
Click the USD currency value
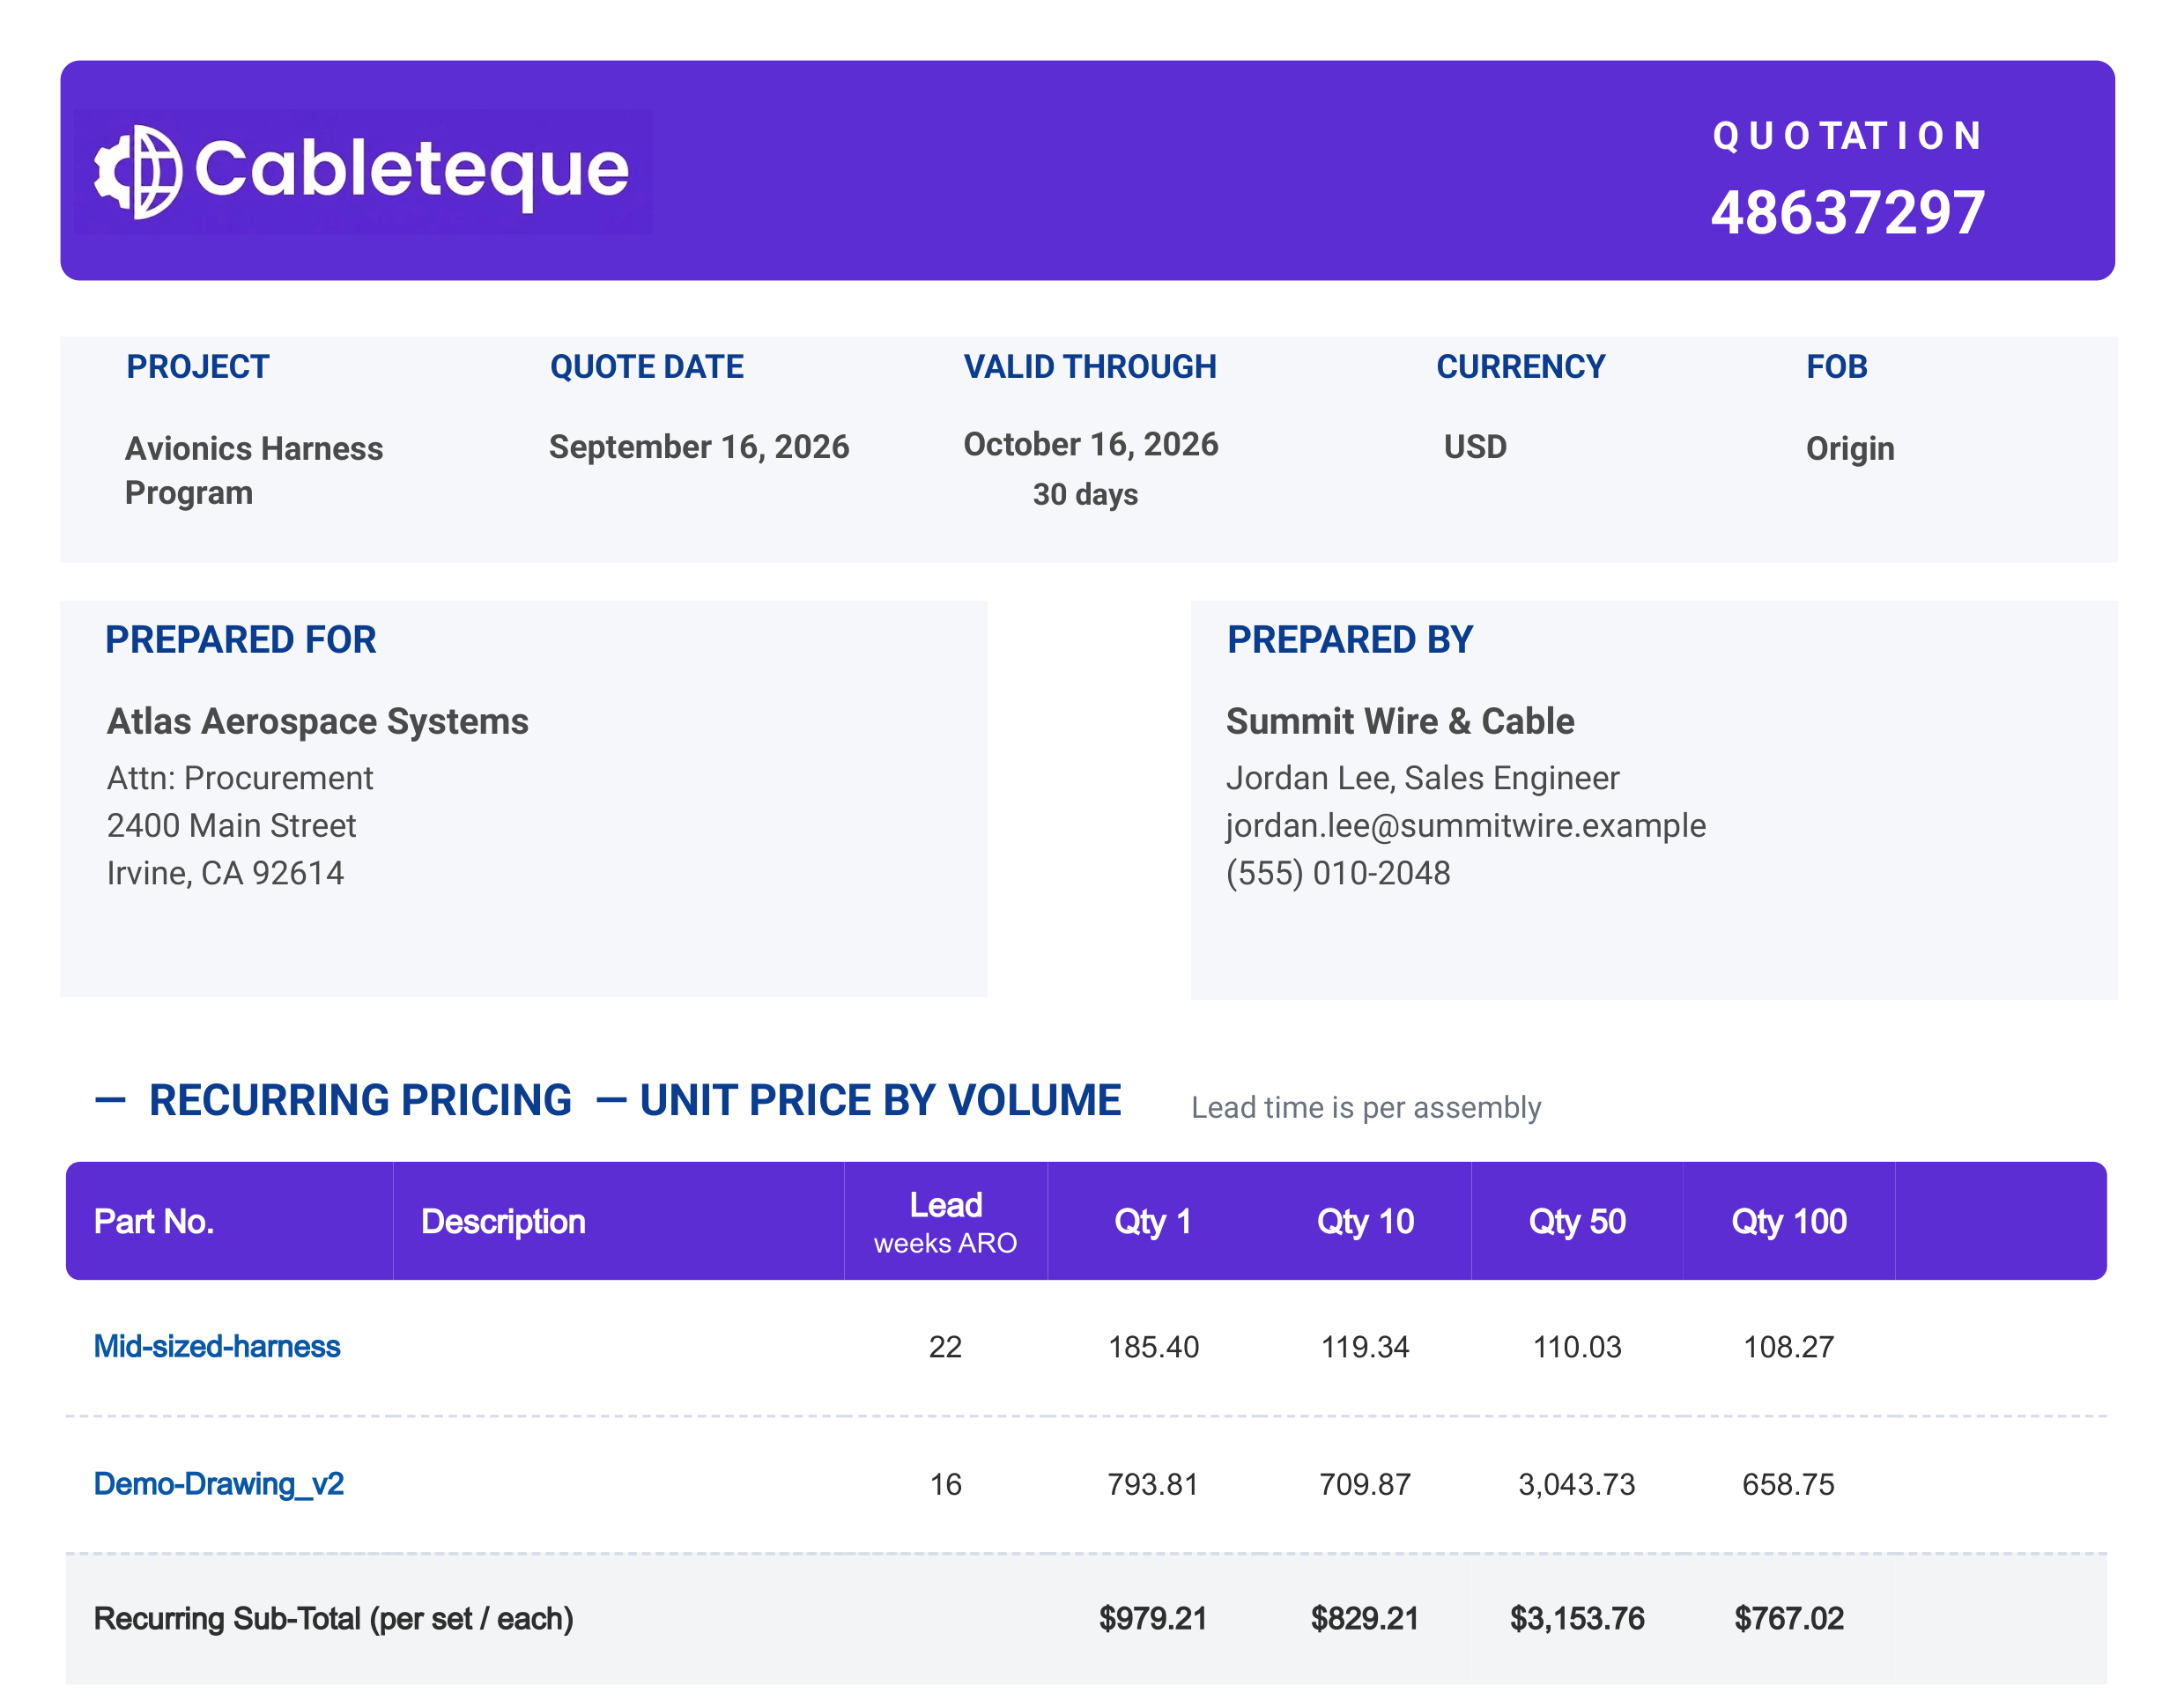click(1475, 446)
